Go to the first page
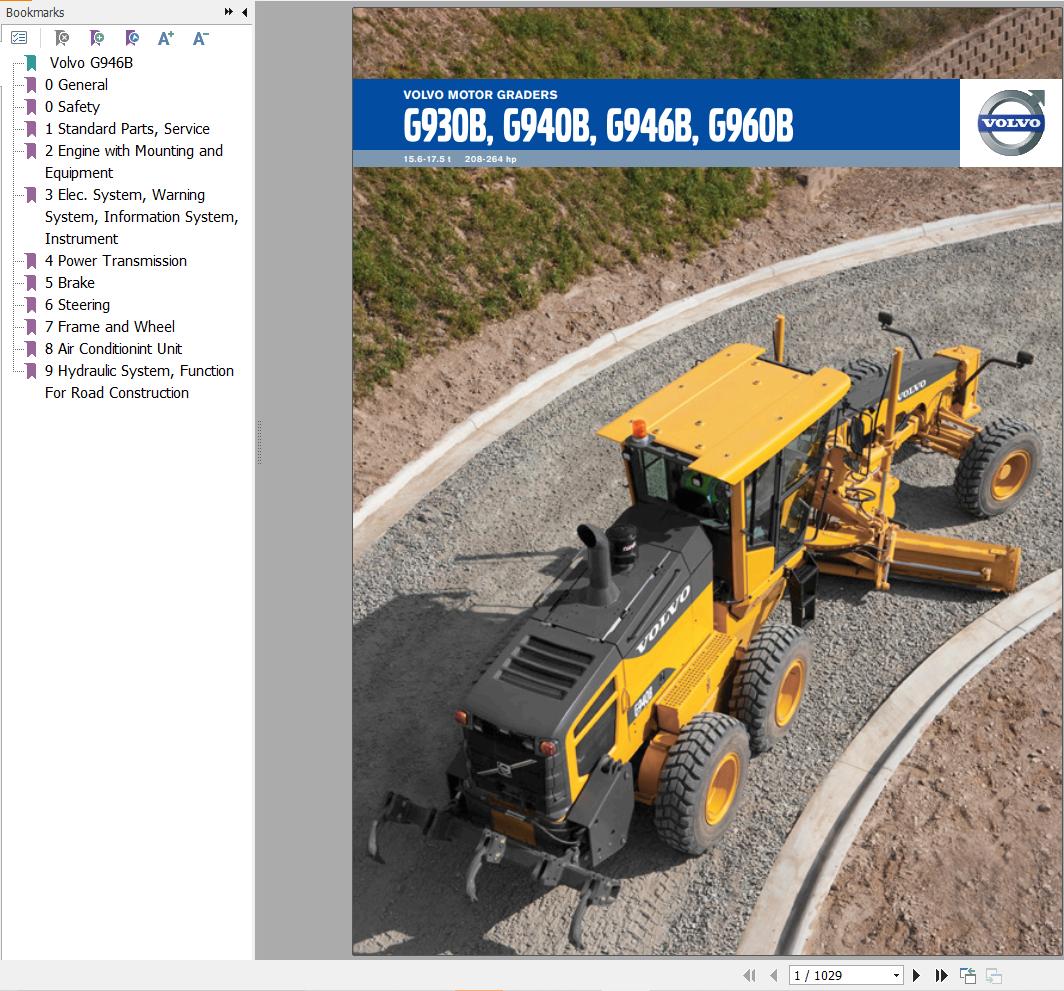 pos(750,975)
